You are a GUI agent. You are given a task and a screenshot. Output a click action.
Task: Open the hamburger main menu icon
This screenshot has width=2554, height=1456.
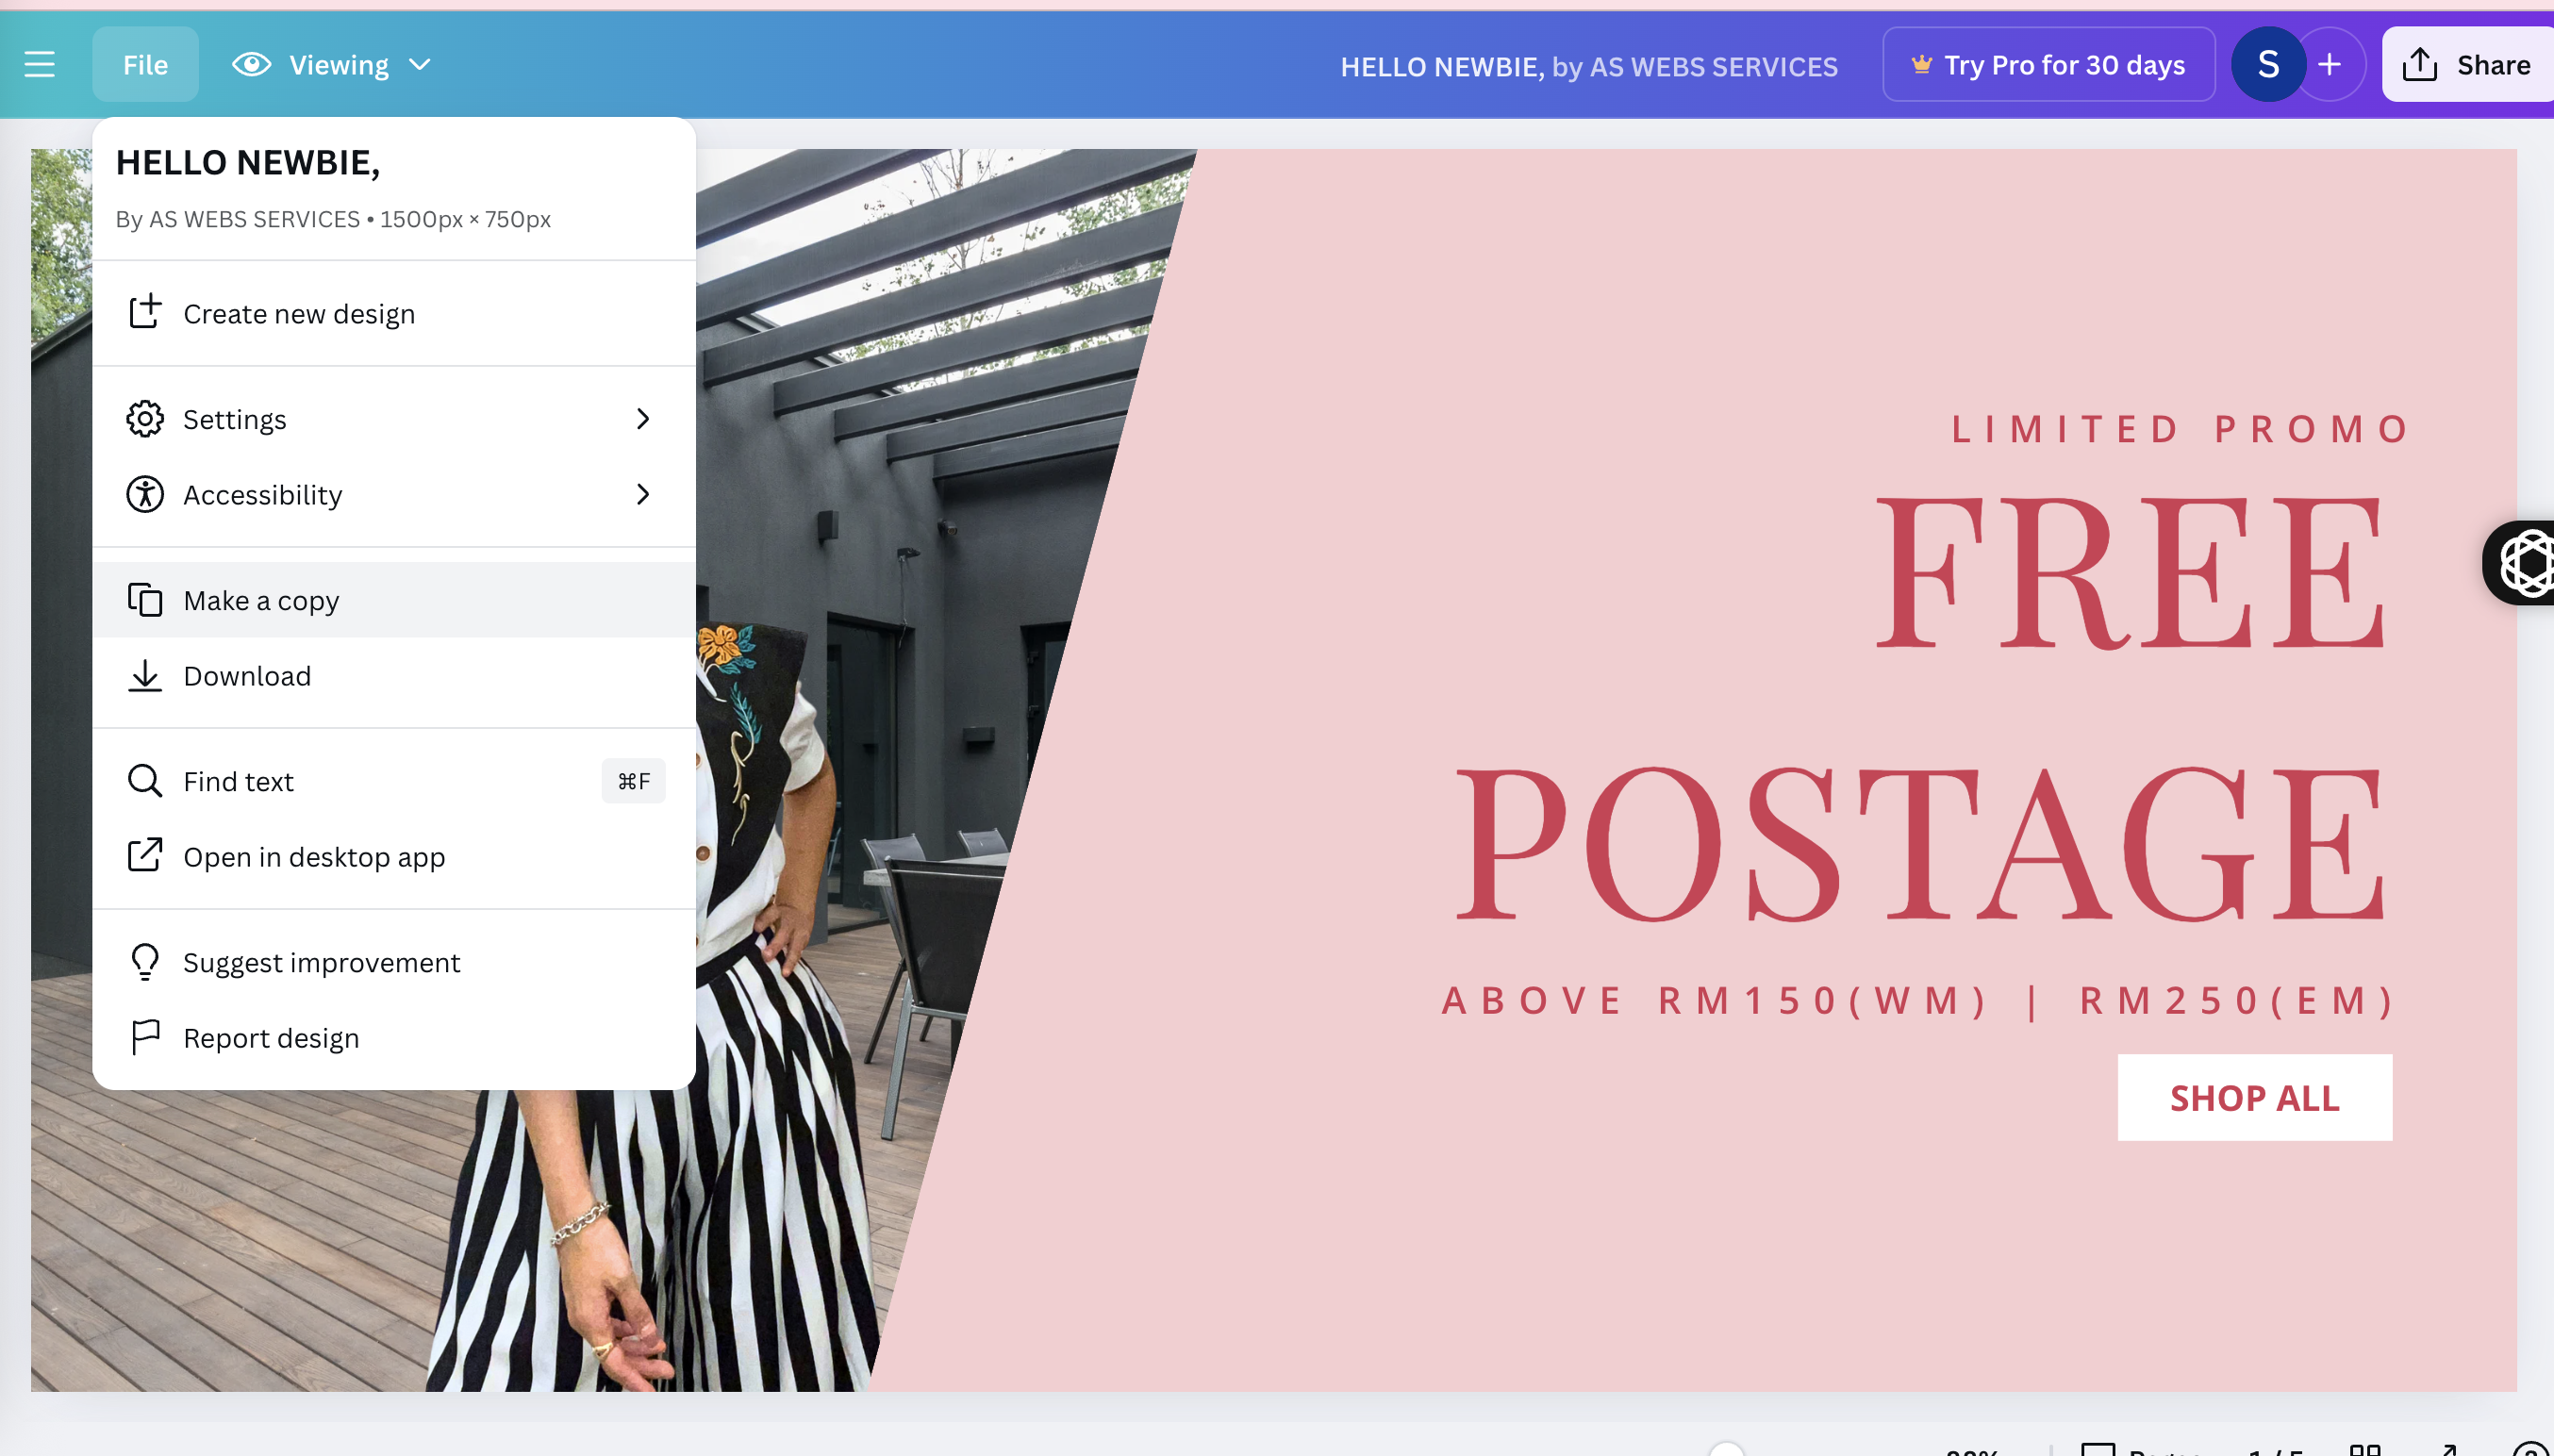[x=40, y=65]
